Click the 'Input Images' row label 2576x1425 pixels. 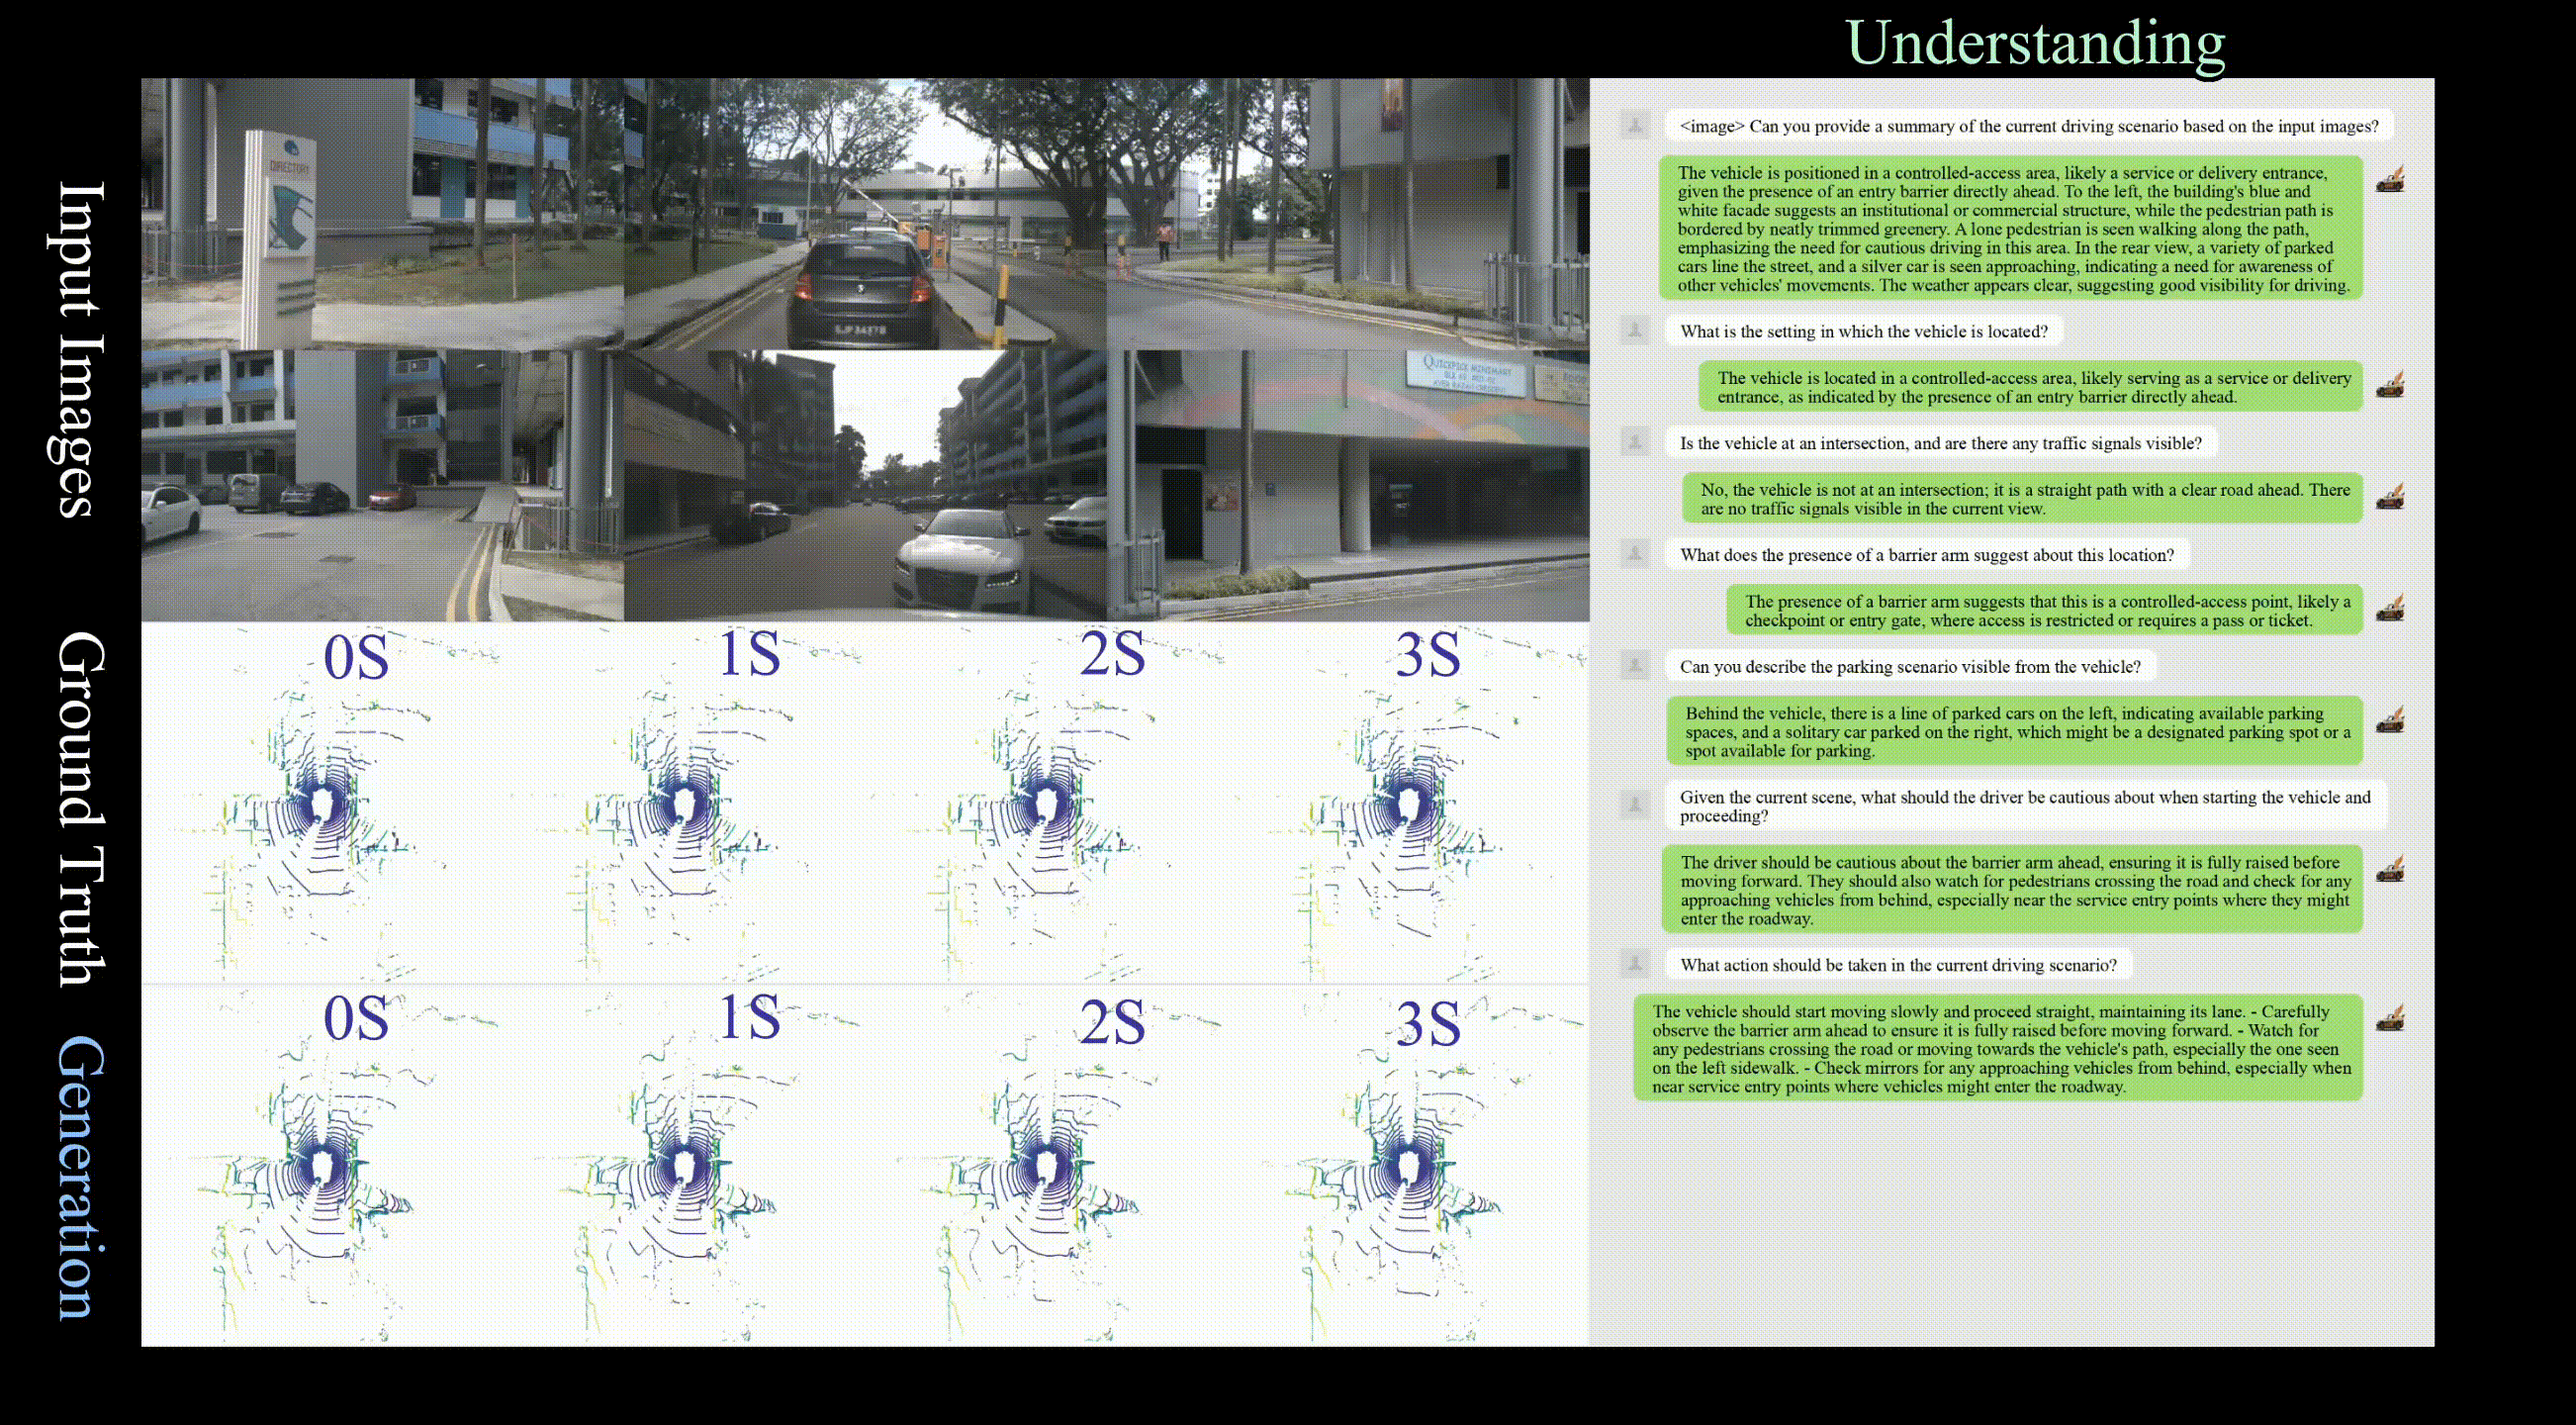pos(78,348)
